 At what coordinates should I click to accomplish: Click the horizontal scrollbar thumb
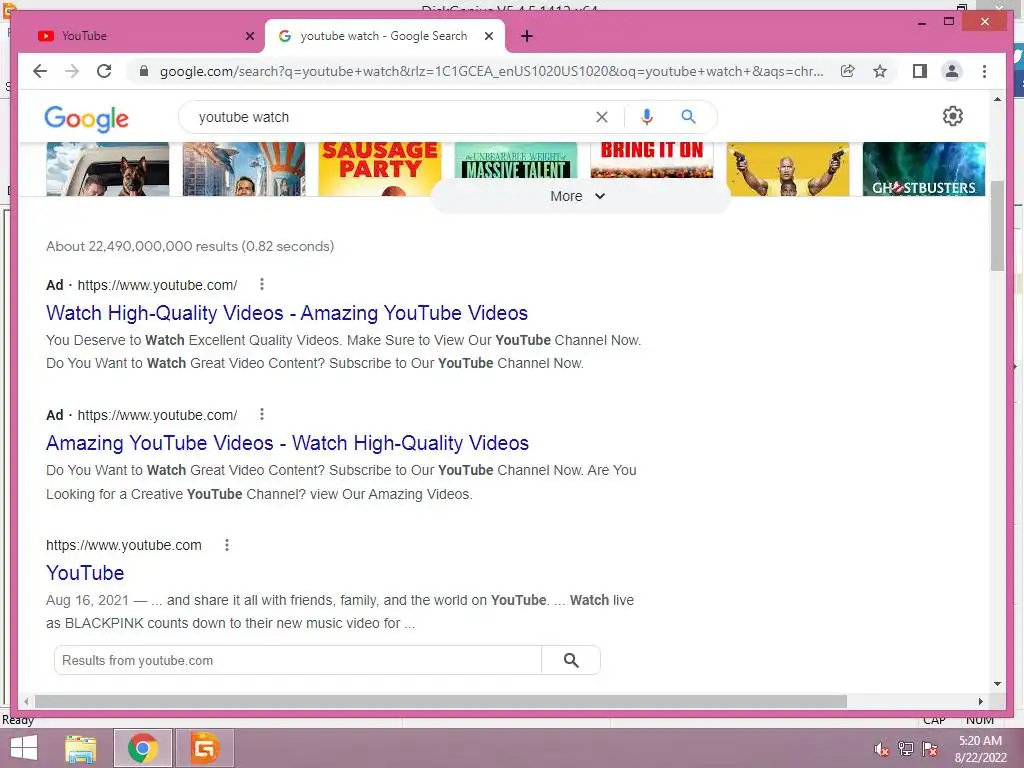[441, 701]
